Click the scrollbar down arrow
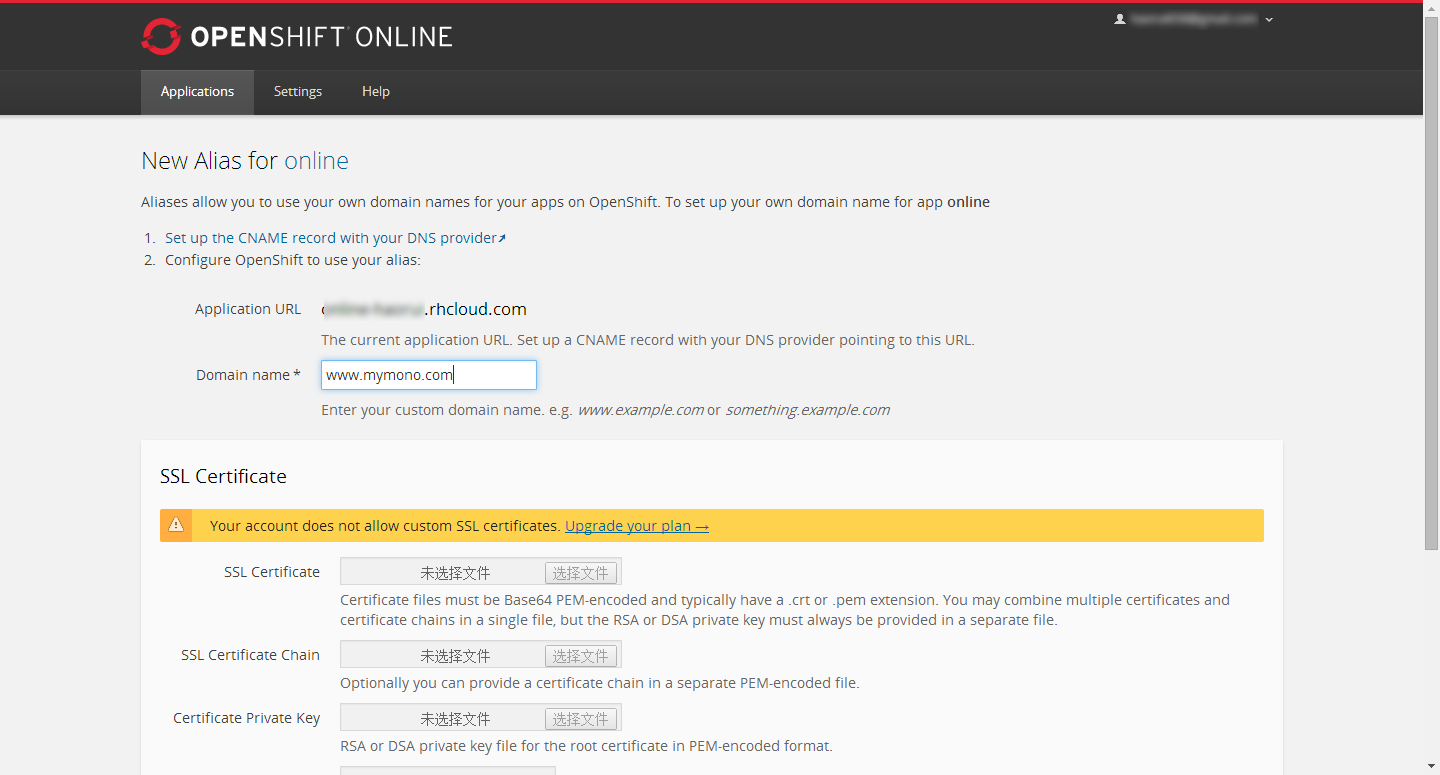Image resolution: width=1440 pixels, height=775 pixels. [x=1431, y=767]
